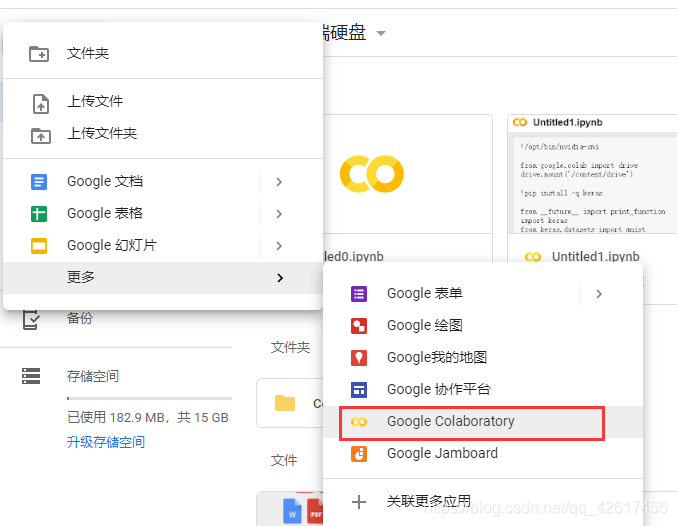Click the CO icon beside Untitled1.ipynb header
Screen dimensions: 677x526
(520, 123)
